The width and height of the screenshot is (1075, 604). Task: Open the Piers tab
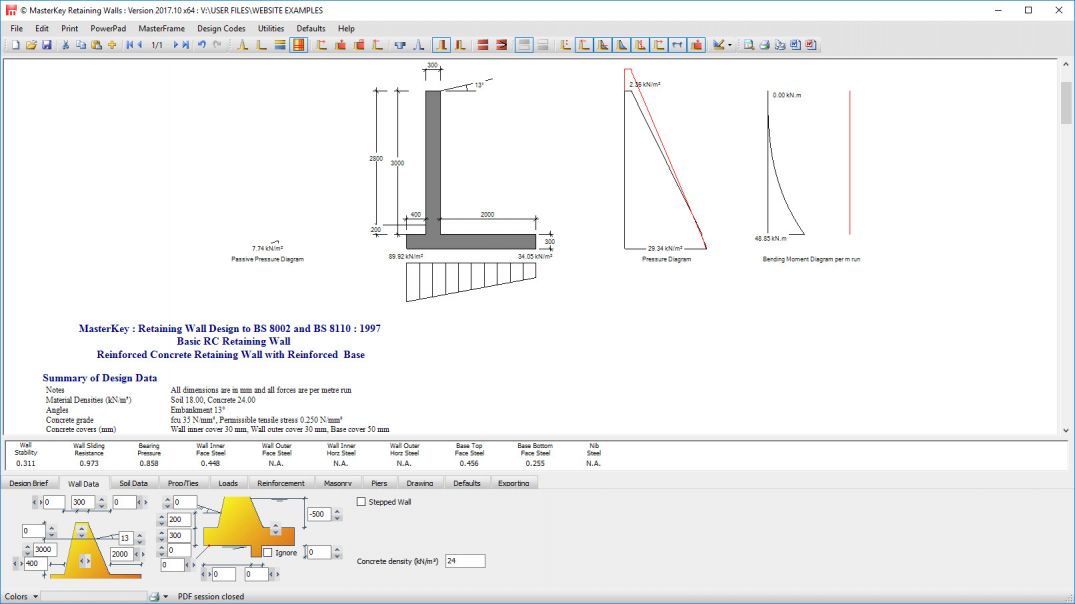pos(379,483)
